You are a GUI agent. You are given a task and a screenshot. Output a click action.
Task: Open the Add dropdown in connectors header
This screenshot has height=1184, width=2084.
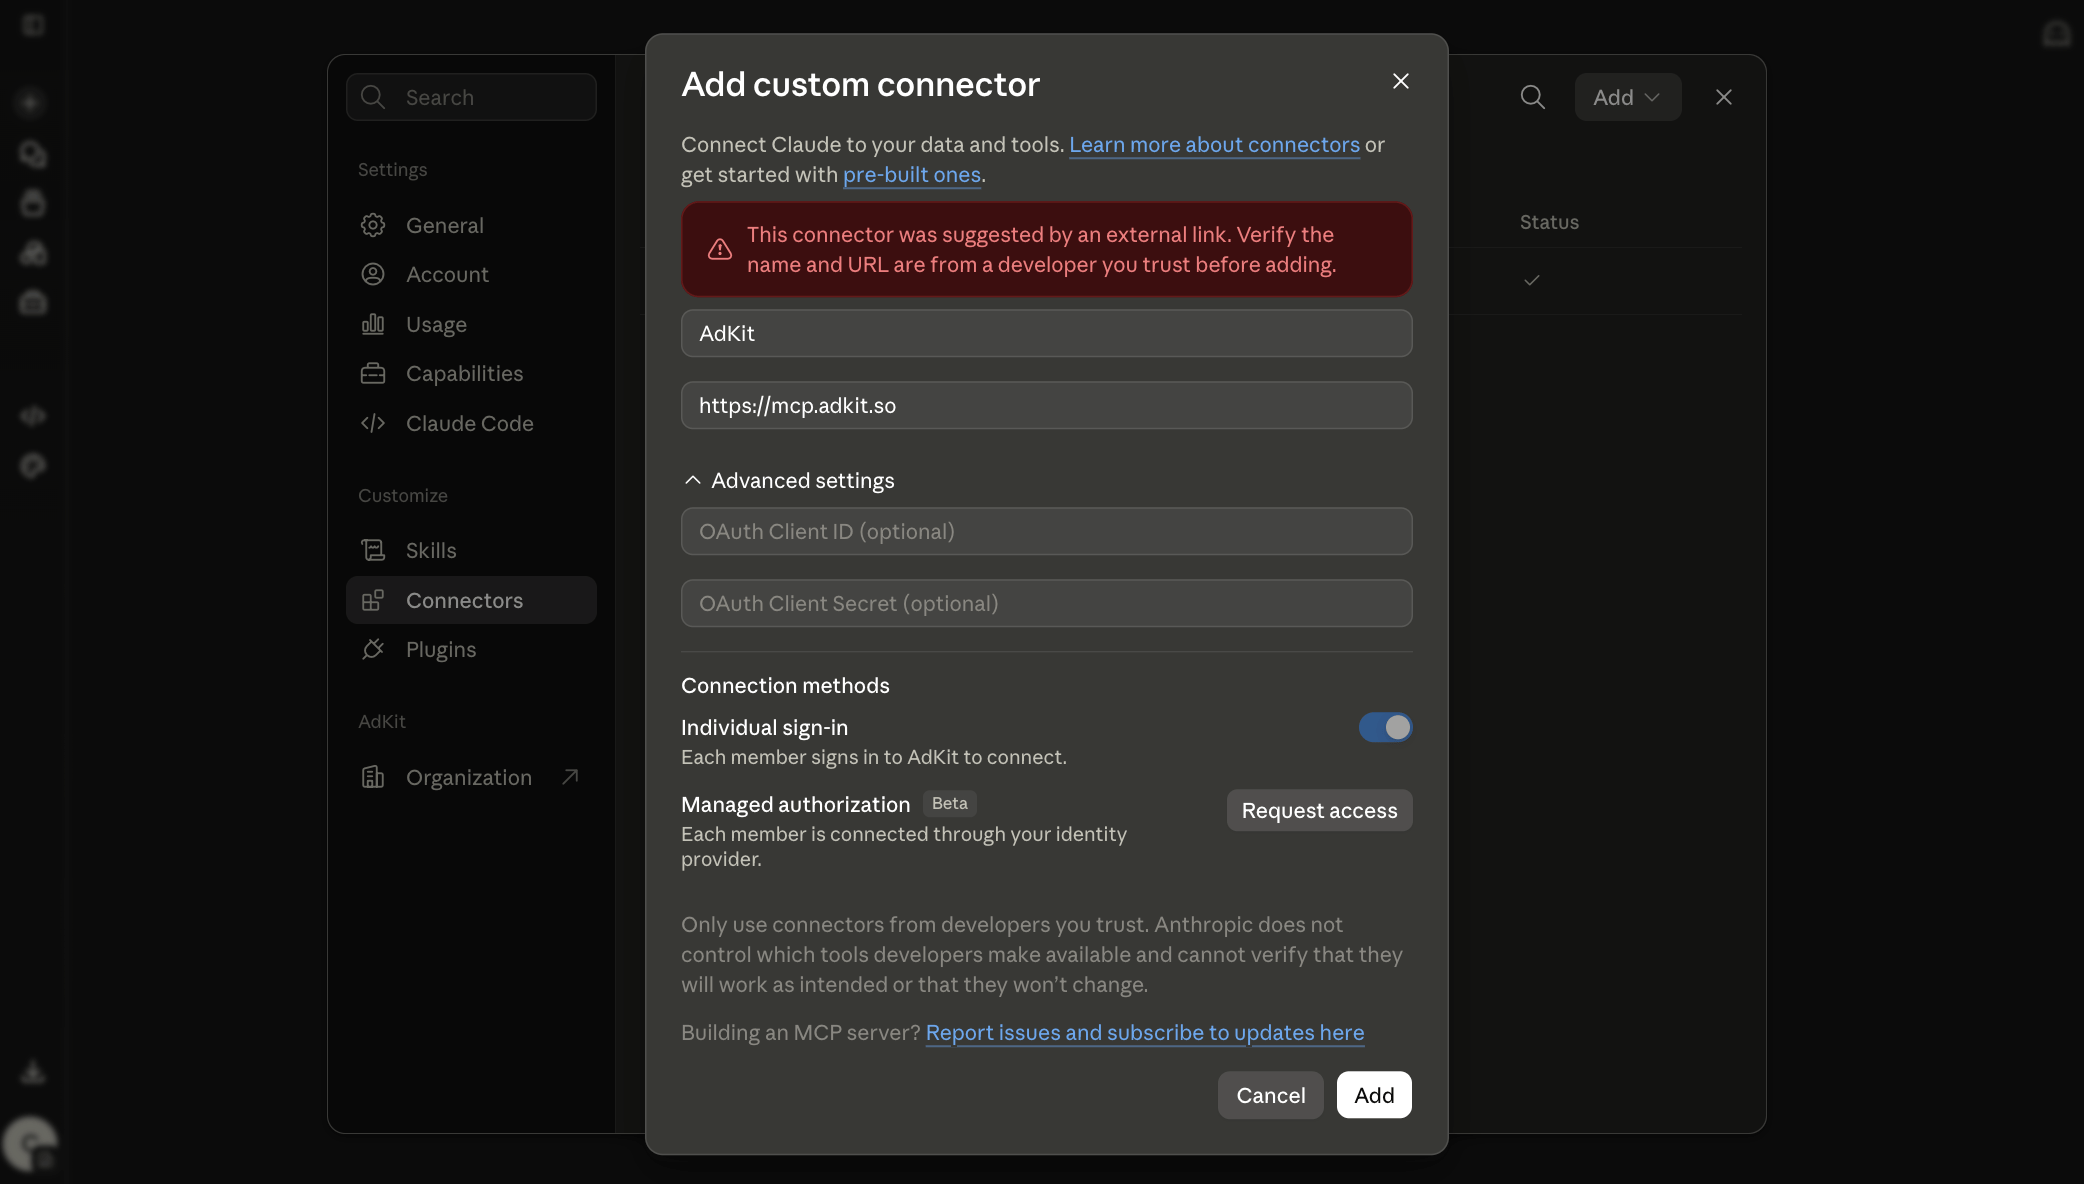pyautogui.click(x=1627, y=97)
